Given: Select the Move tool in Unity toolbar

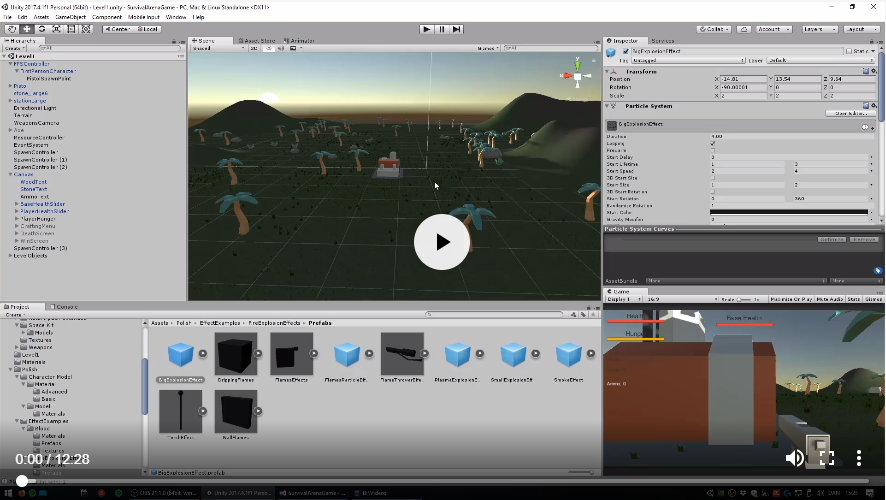Looking at the screenshot, I should (x=27, y=29).
